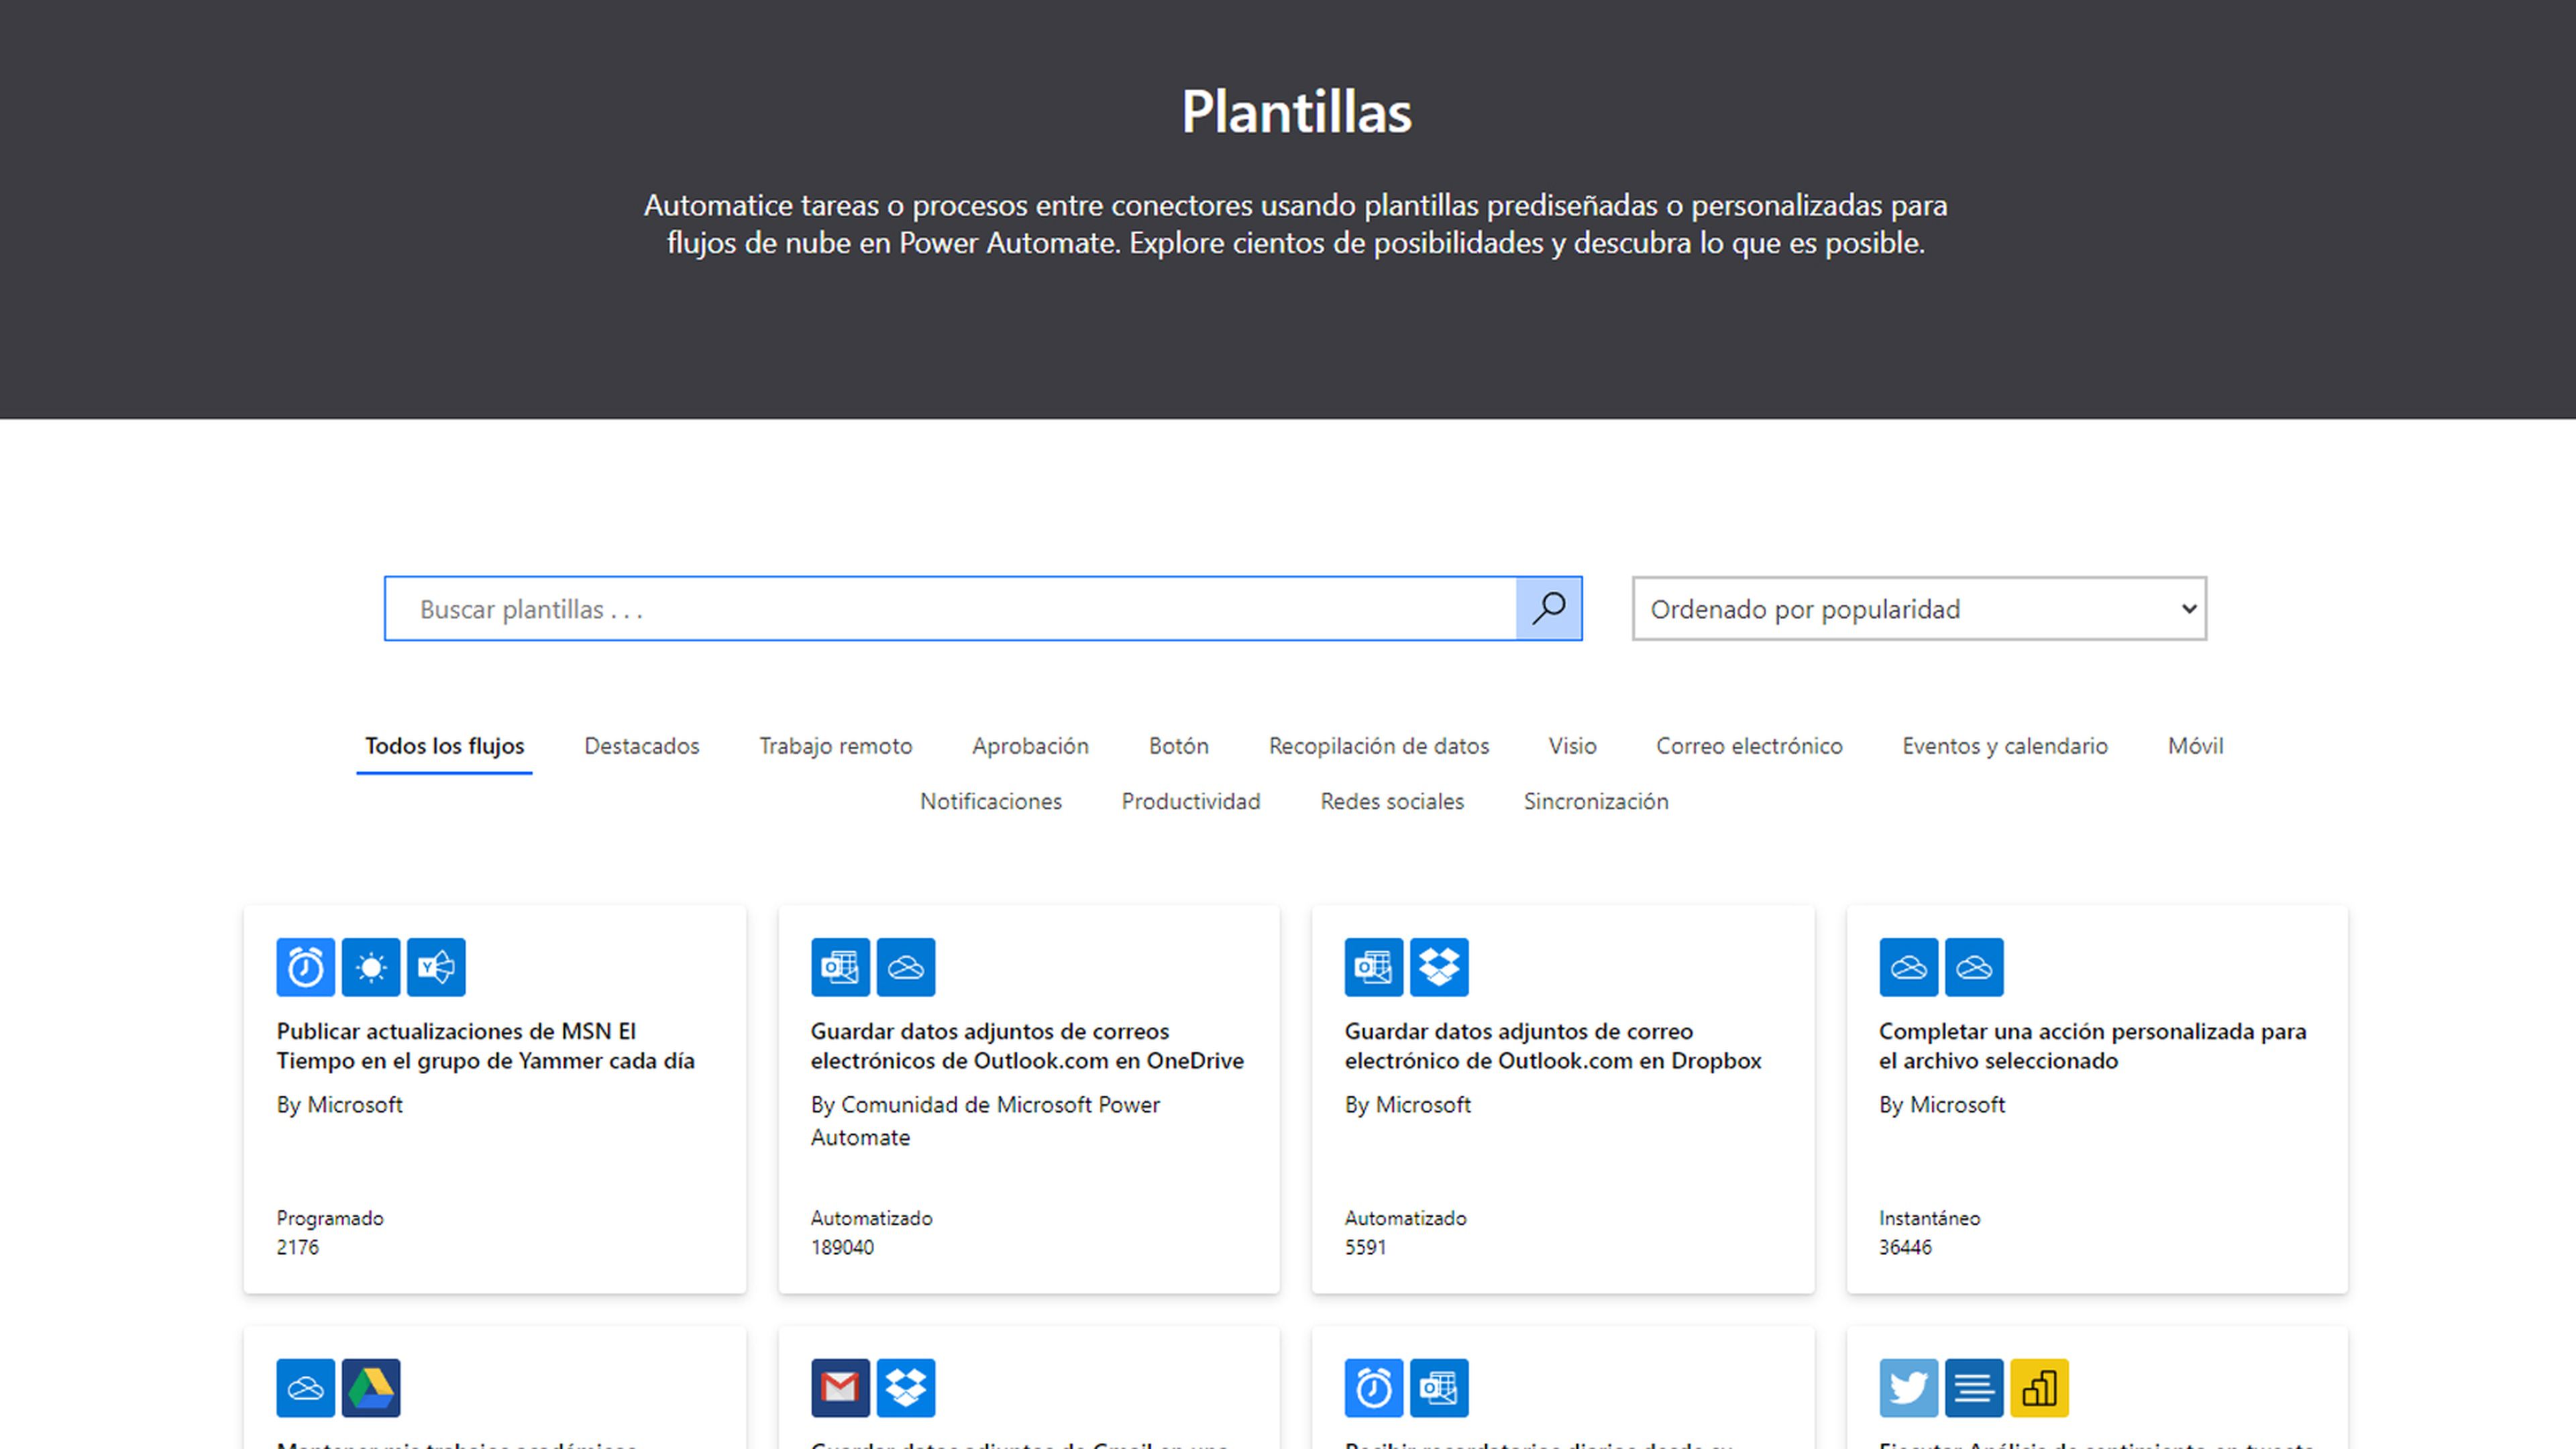The height and width of the screenshot is (1449, 2576).
Task: Click OneDrive cloud icon on Outlook.com OneDrive card
Action: (906, 967)
